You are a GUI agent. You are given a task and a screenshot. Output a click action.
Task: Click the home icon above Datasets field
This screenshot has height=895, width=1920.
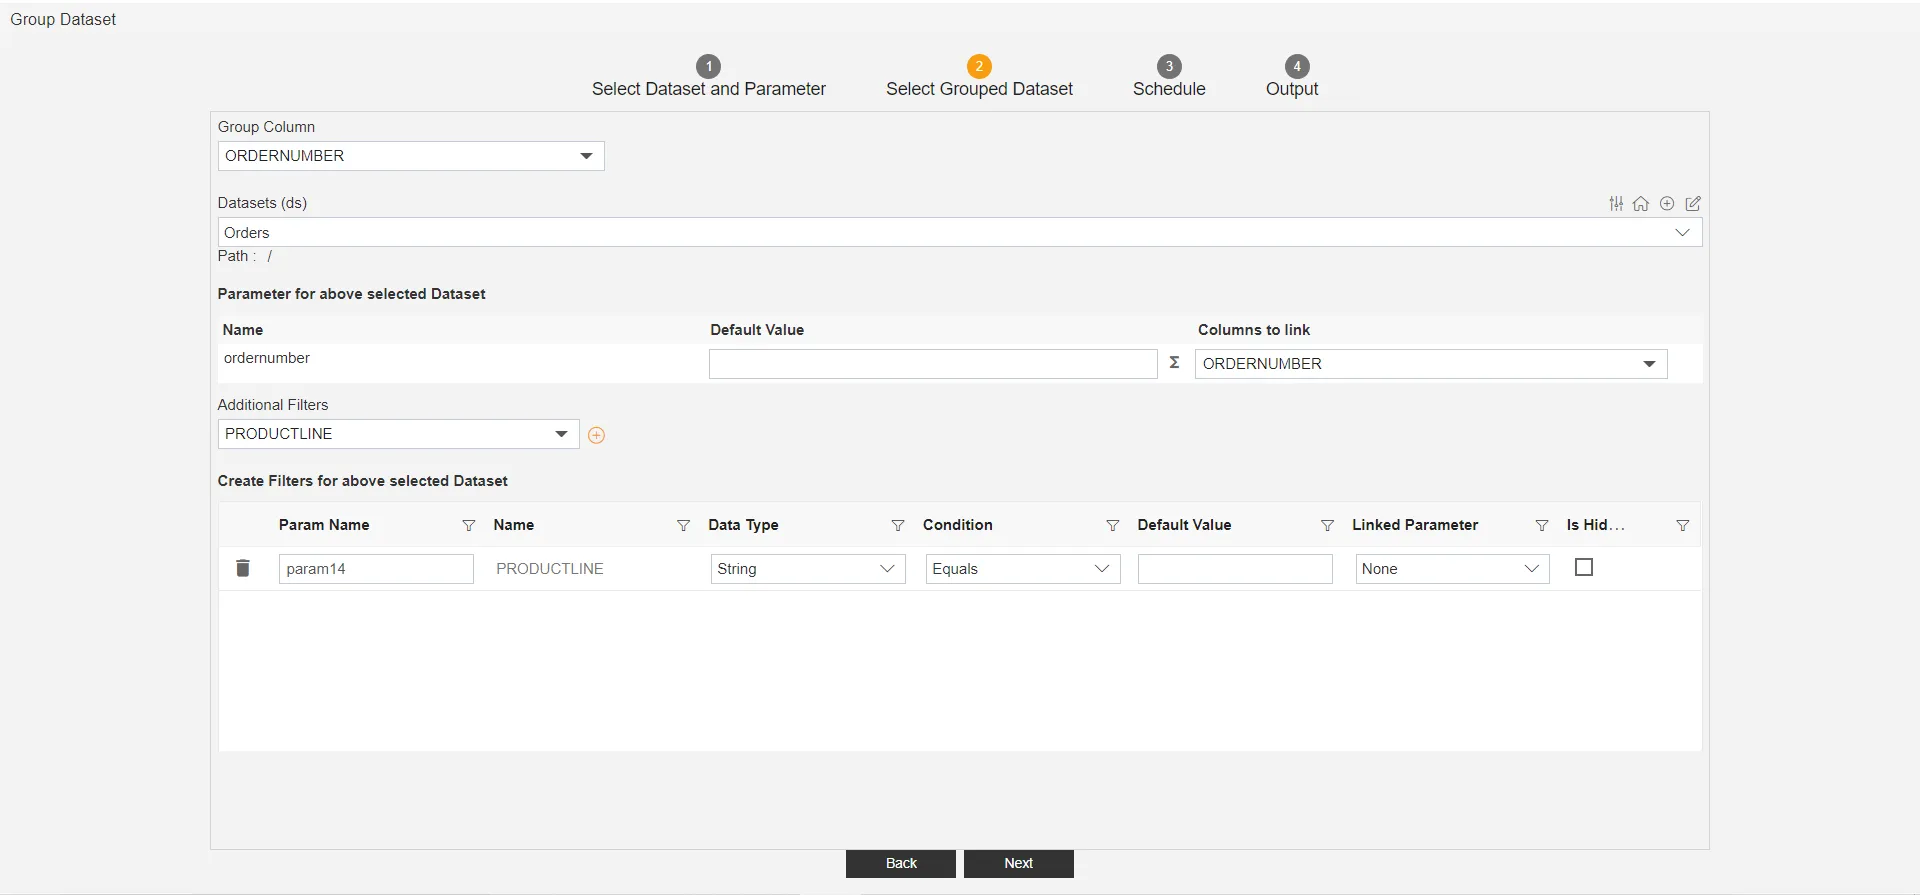[1641, 204]
